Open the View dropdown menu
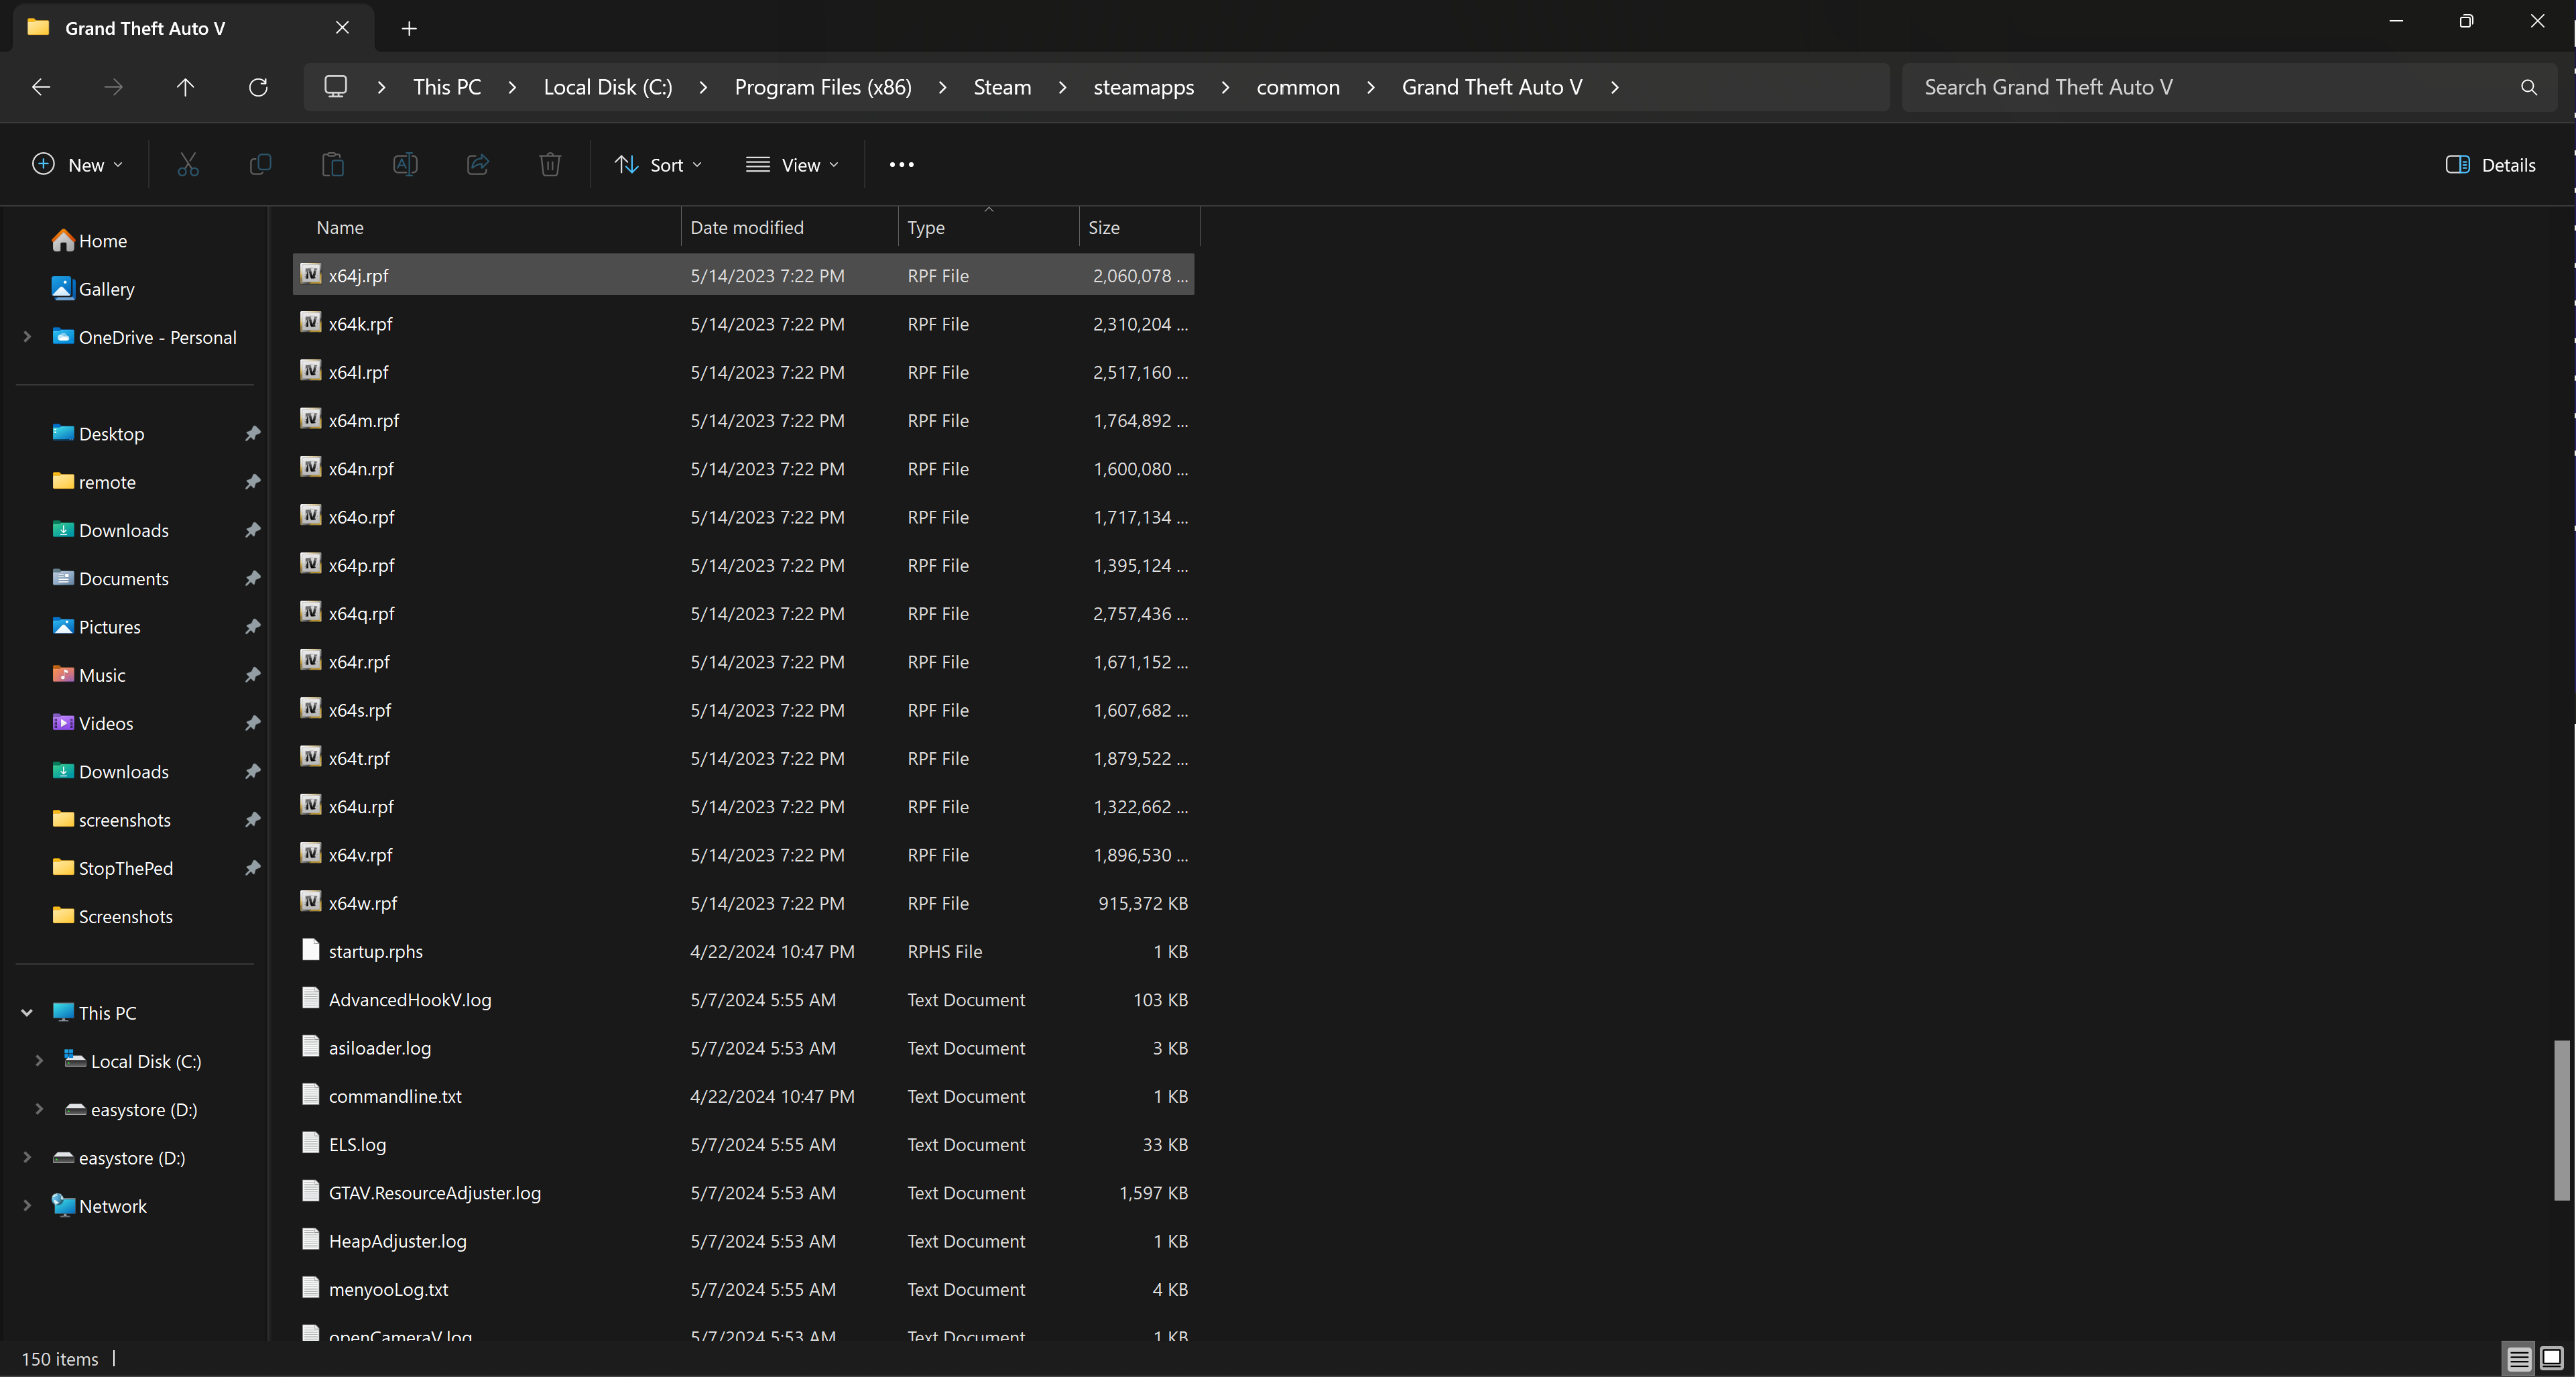The image size is (2576, 1377). coord(792,165)
